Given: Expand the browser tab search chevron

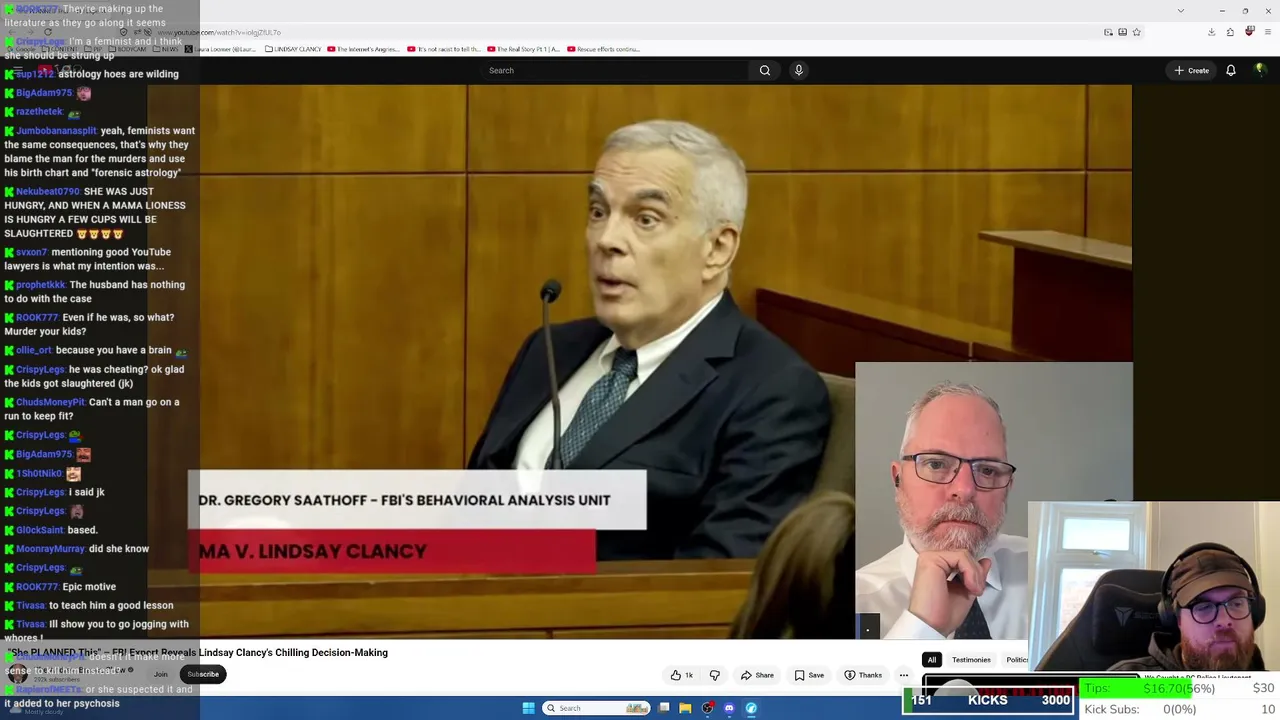Looking at the screenshot, I should click(x=1180, y=11).
